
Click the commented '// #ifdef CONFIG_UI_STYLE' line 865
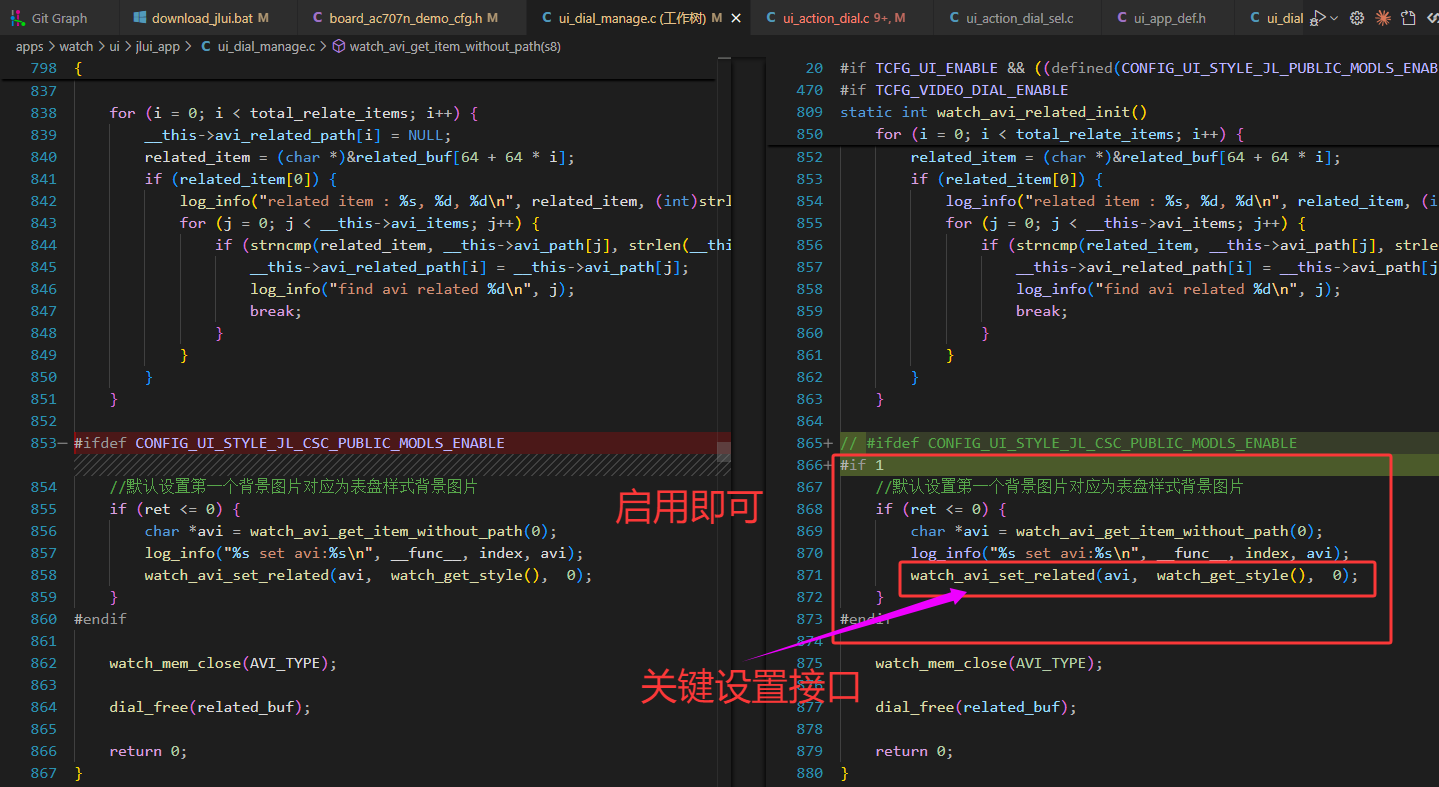pos(1068,443)
